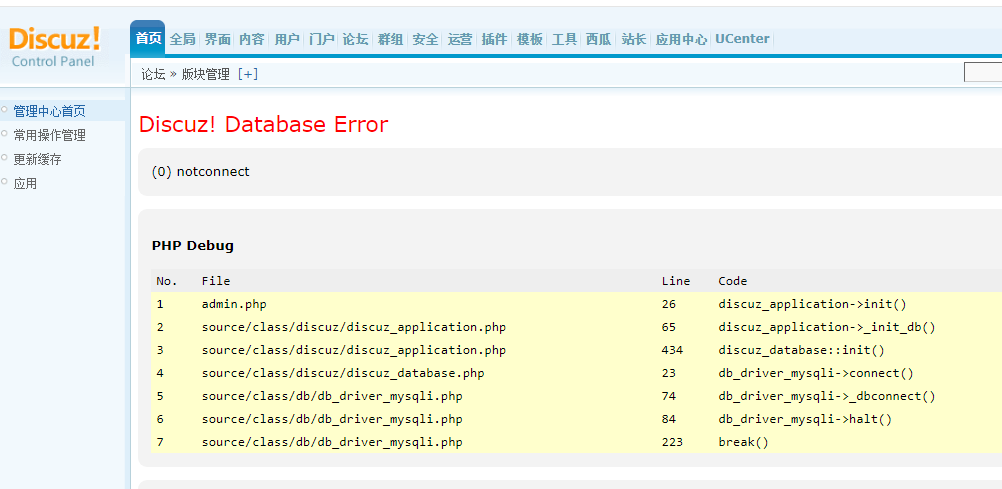Select the 内容 tab
1002x489 pixels.
[x=252, y=39]
